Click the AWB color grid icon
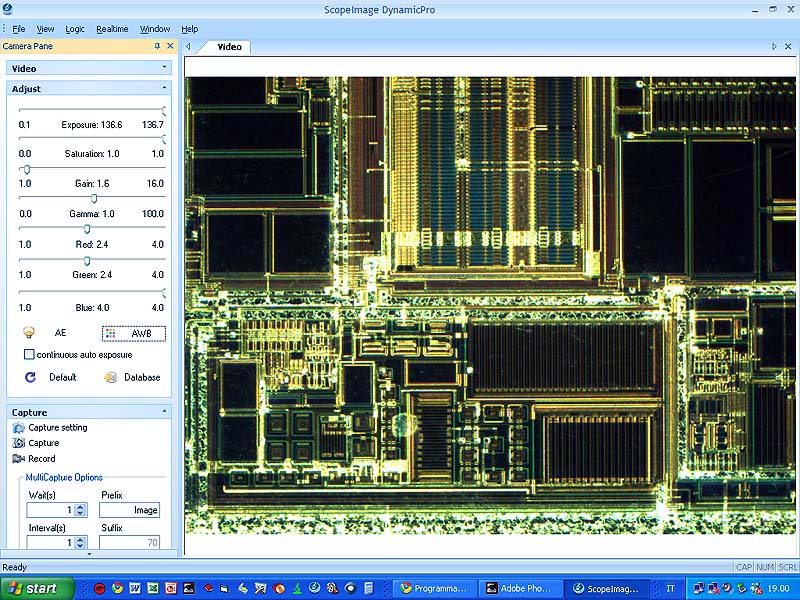This screenshot has width=800, height=600. click(x=110, y=334)
